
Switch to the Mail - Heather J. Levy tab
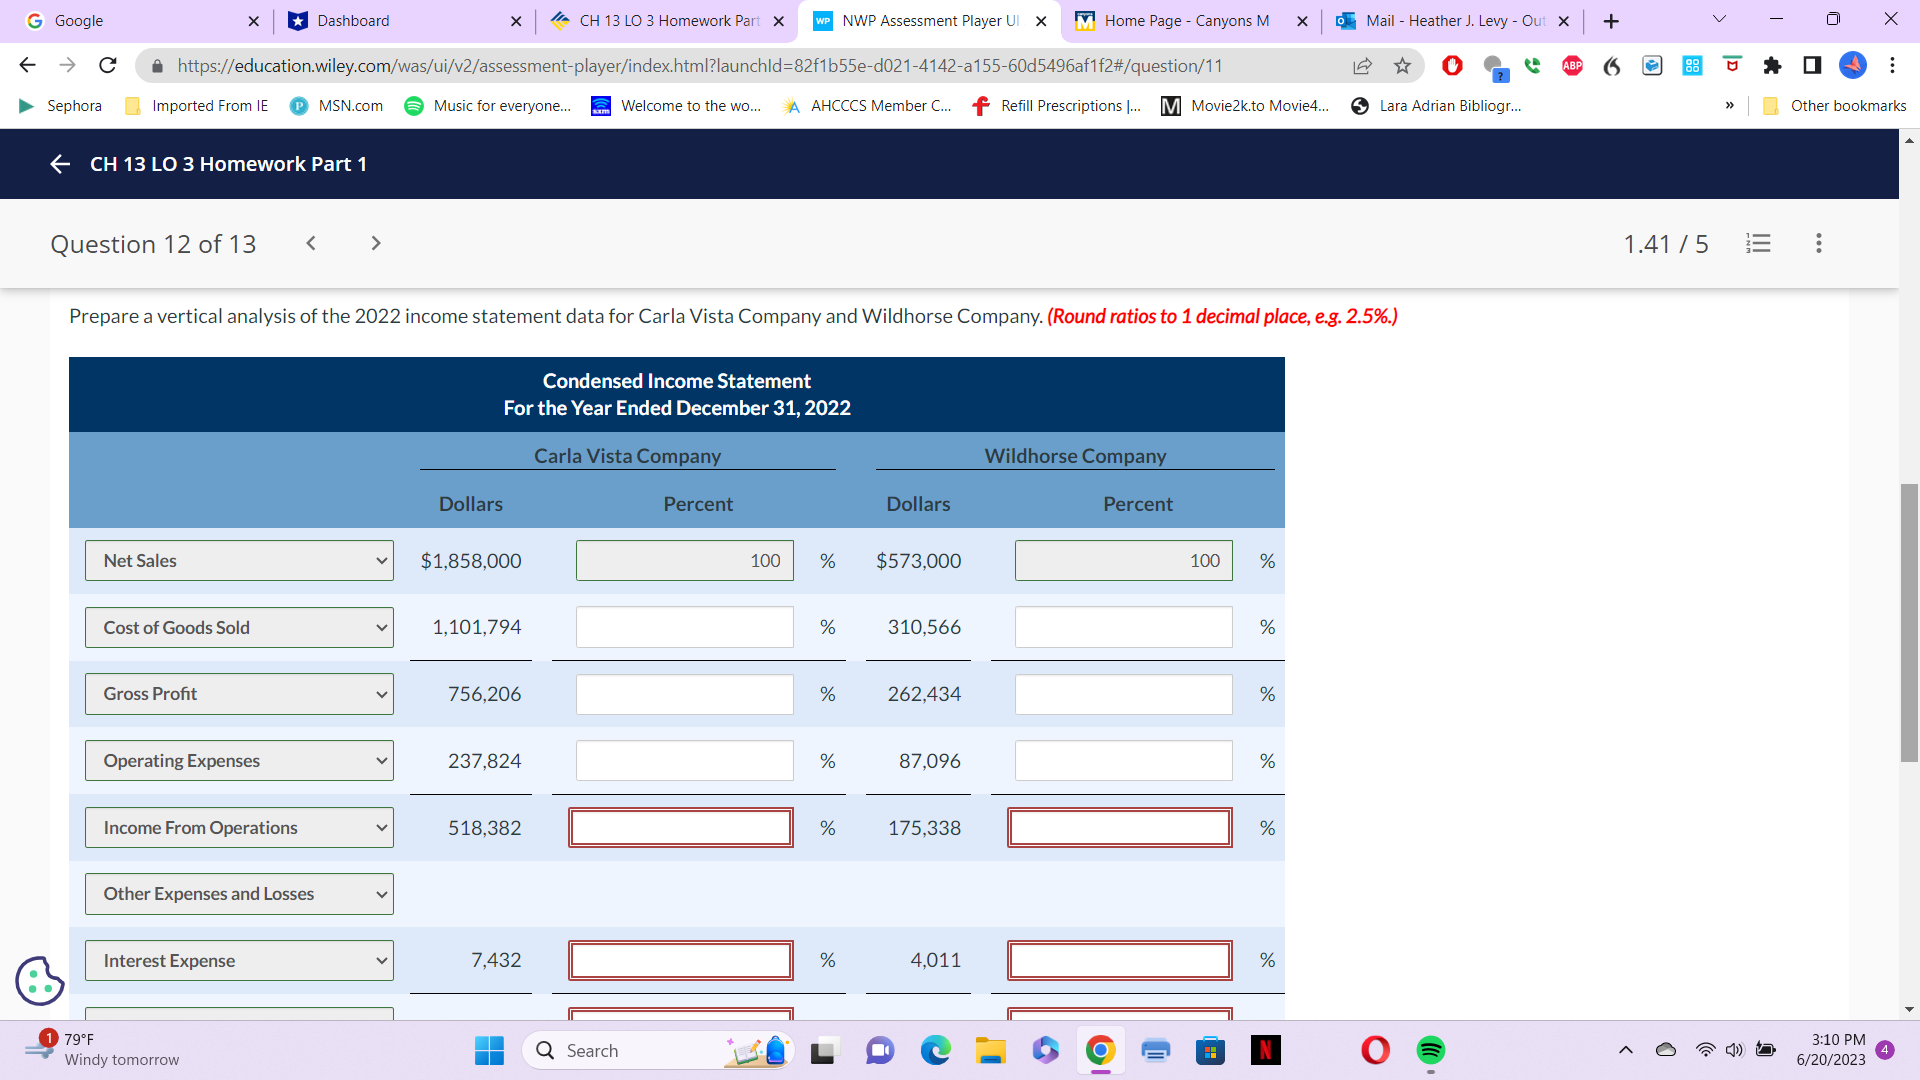click(1440, 20)
